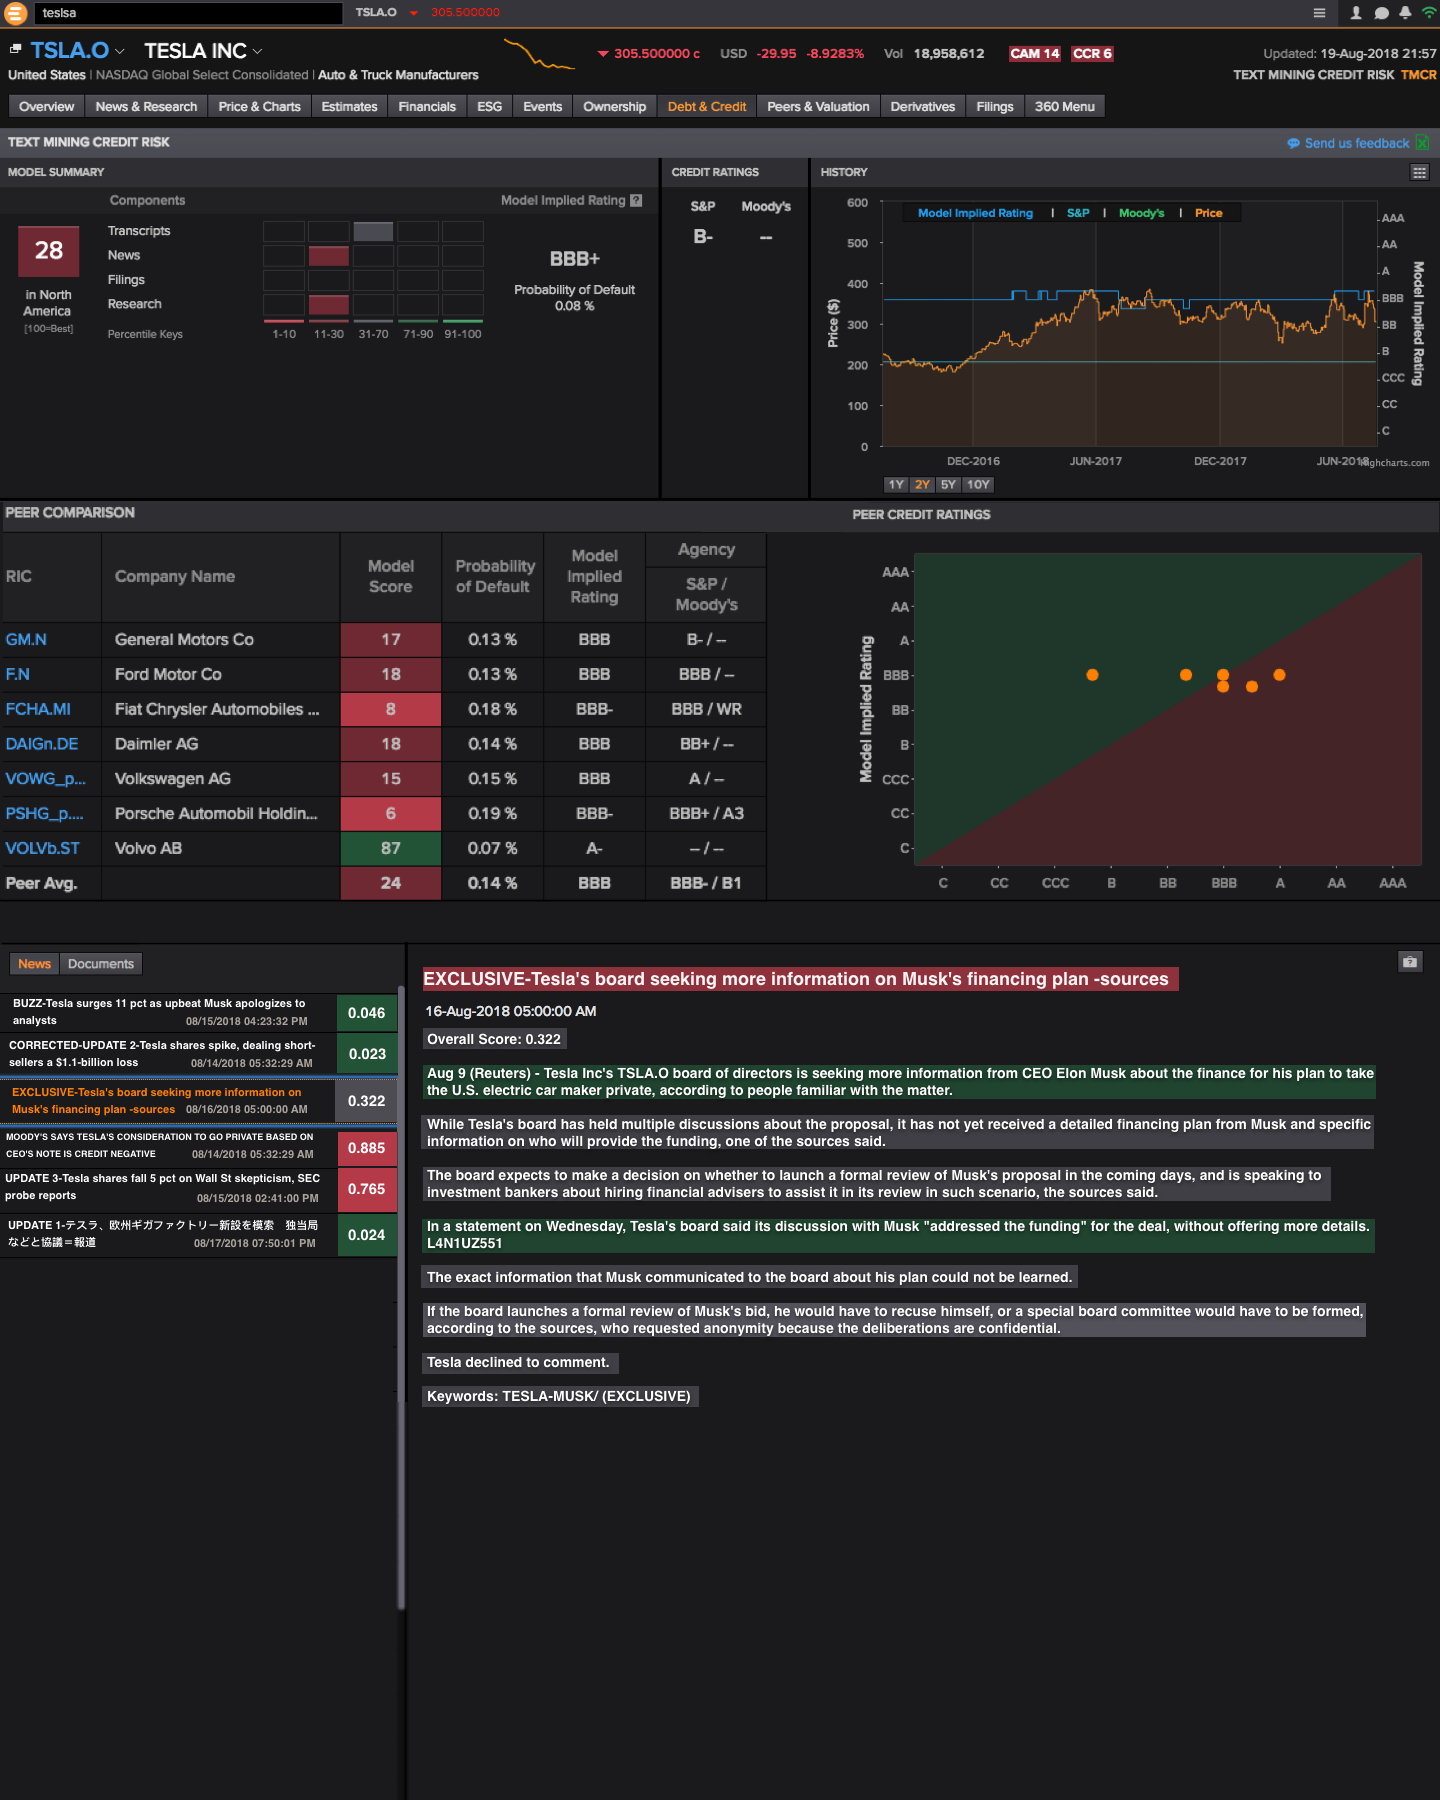
Task: Click the Transcripts 31-70 percentile cell
Action: point(373,231)
